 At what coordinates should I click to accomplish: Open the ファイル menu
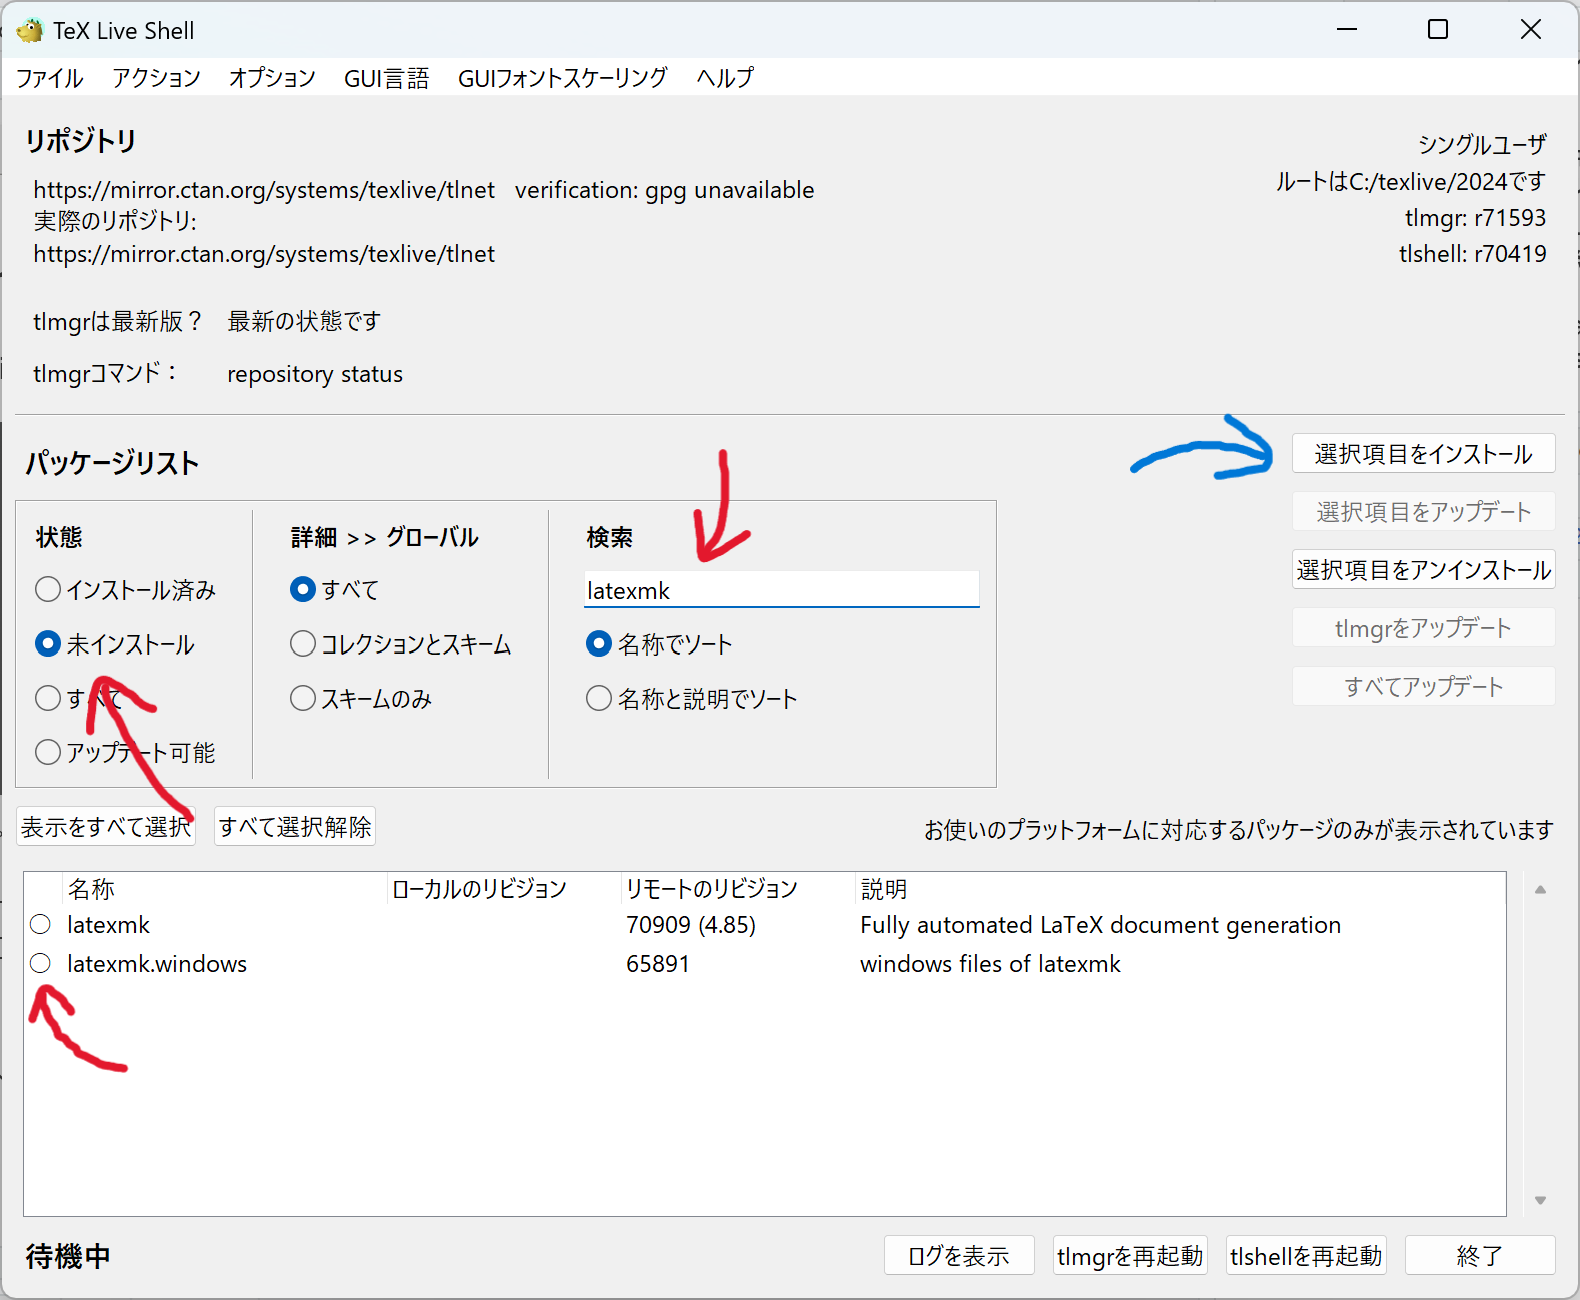coord(49,78)
